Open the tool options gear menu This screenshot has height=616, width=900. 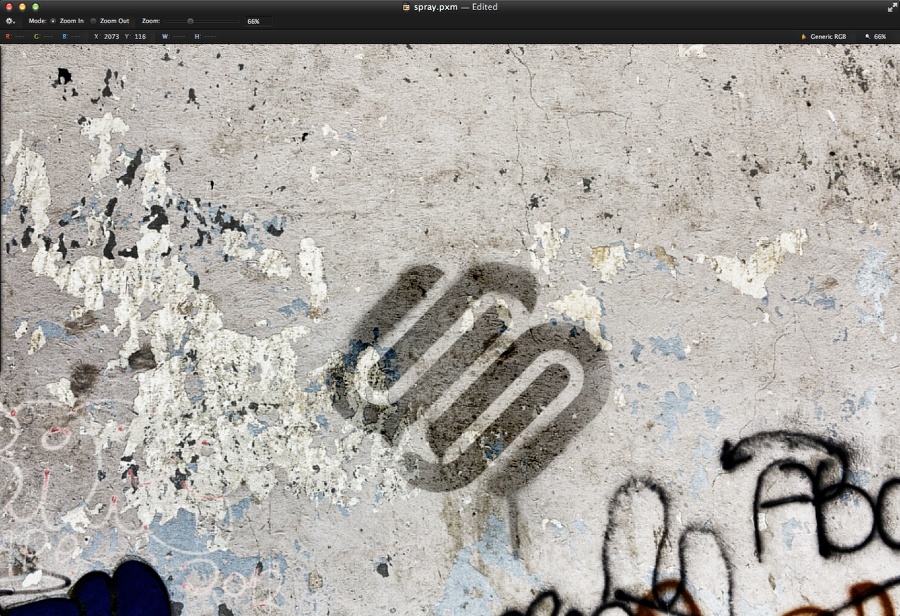[10, 21]
